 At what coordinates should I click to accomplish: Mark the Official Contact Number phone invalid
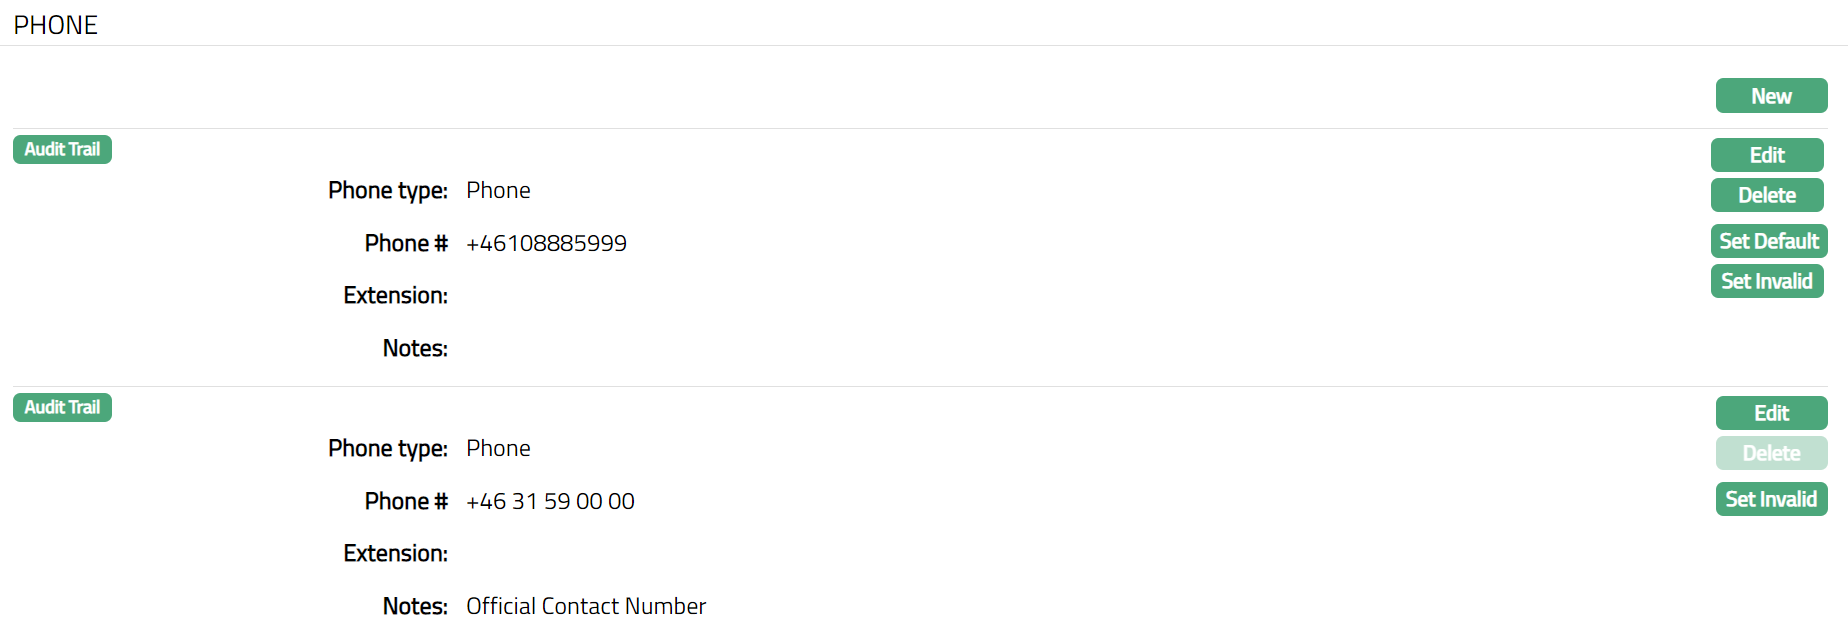1771,499
